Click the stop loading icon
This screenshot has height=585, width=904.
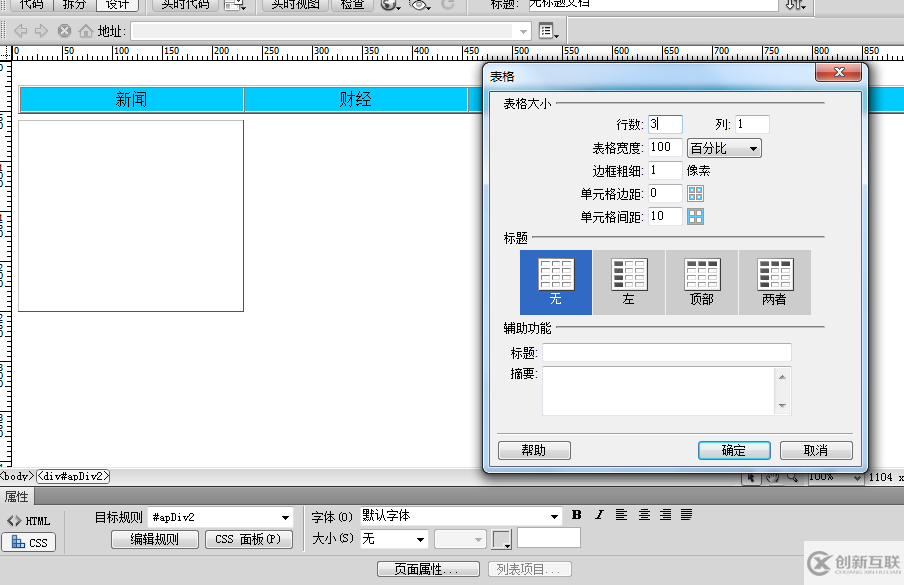(x=64, y=31)
